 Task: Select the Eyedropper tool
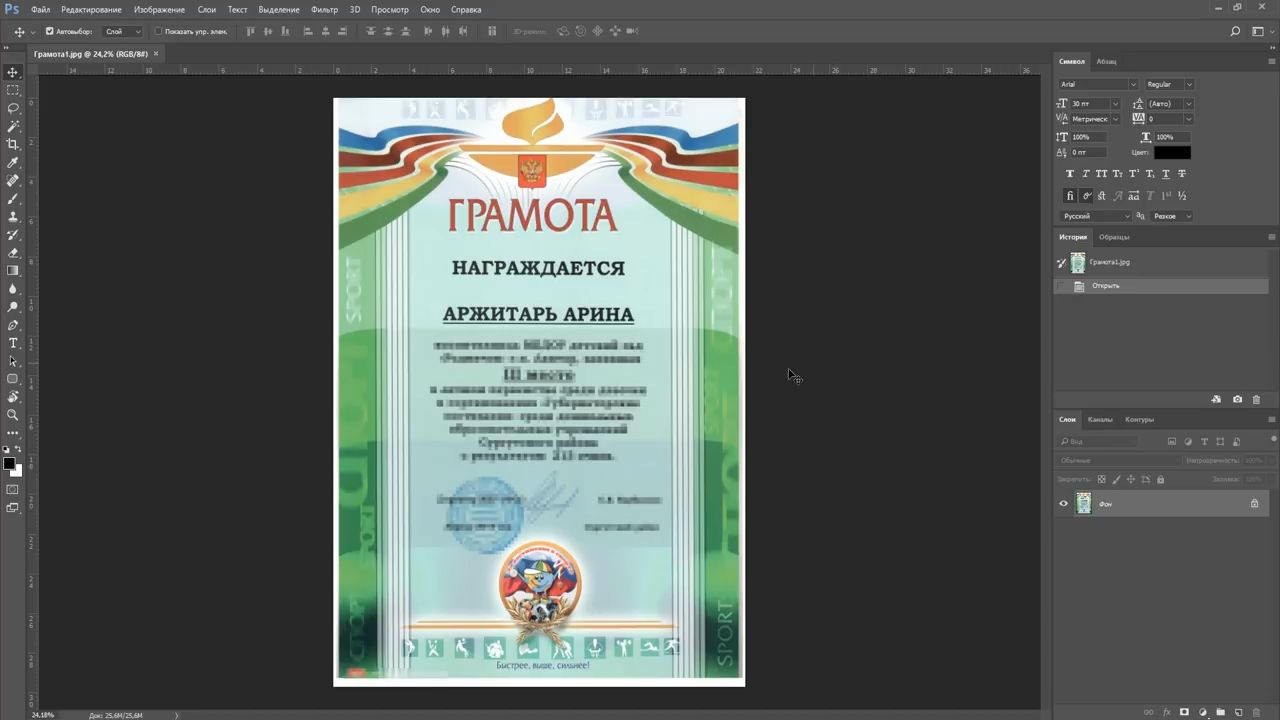(x=13, y=162)
